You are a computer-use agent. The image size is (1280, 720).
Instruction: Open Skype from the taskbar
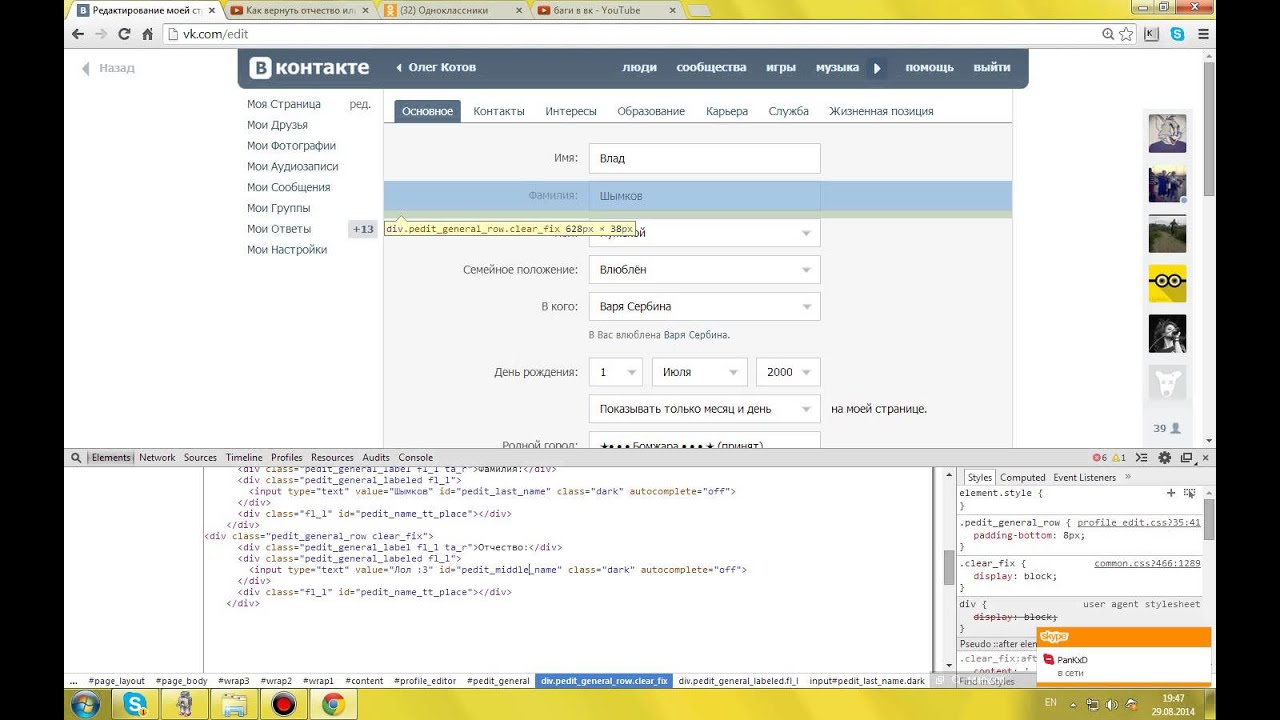[135, 704]
